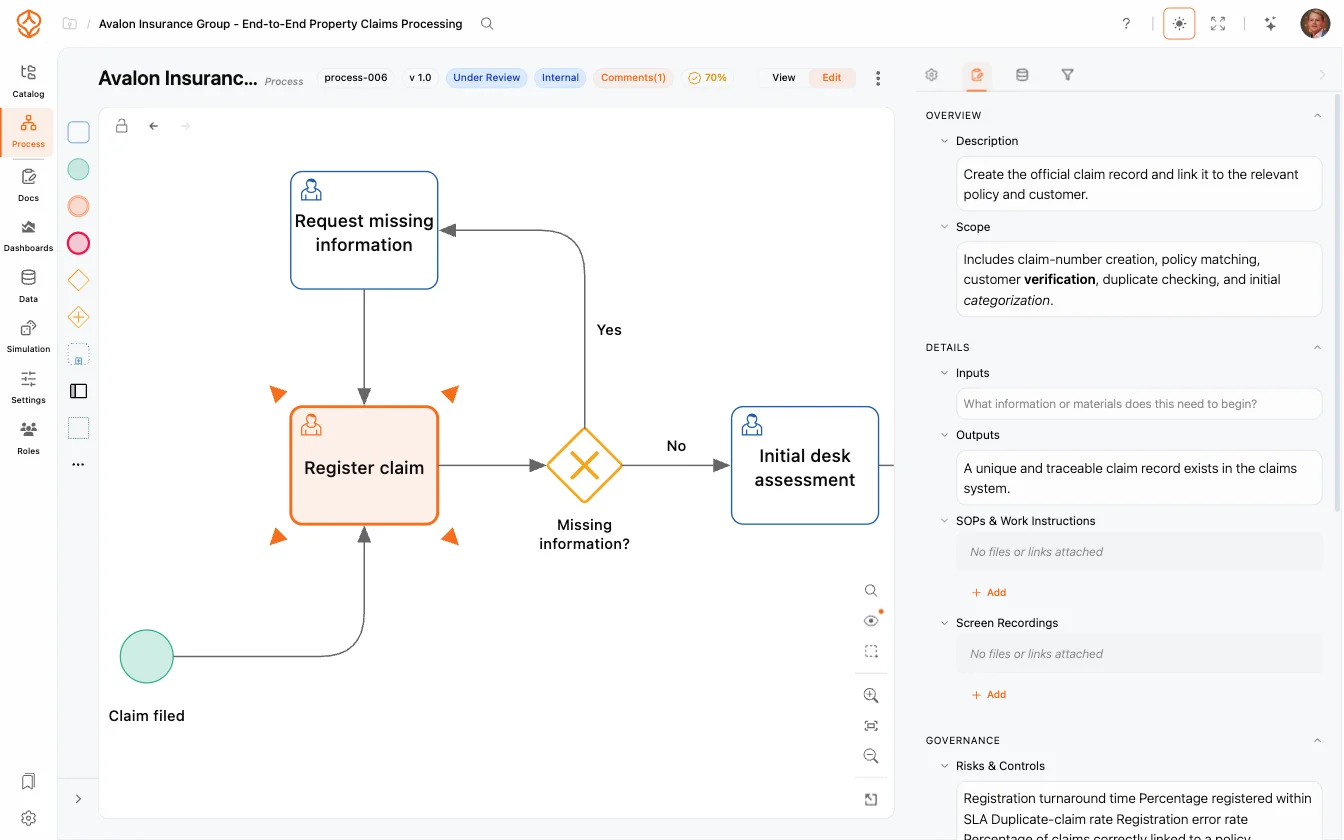Collapse the GOVERNANCE section
The height and width of the screenshot is (840, 1344).
(1317, 741)
